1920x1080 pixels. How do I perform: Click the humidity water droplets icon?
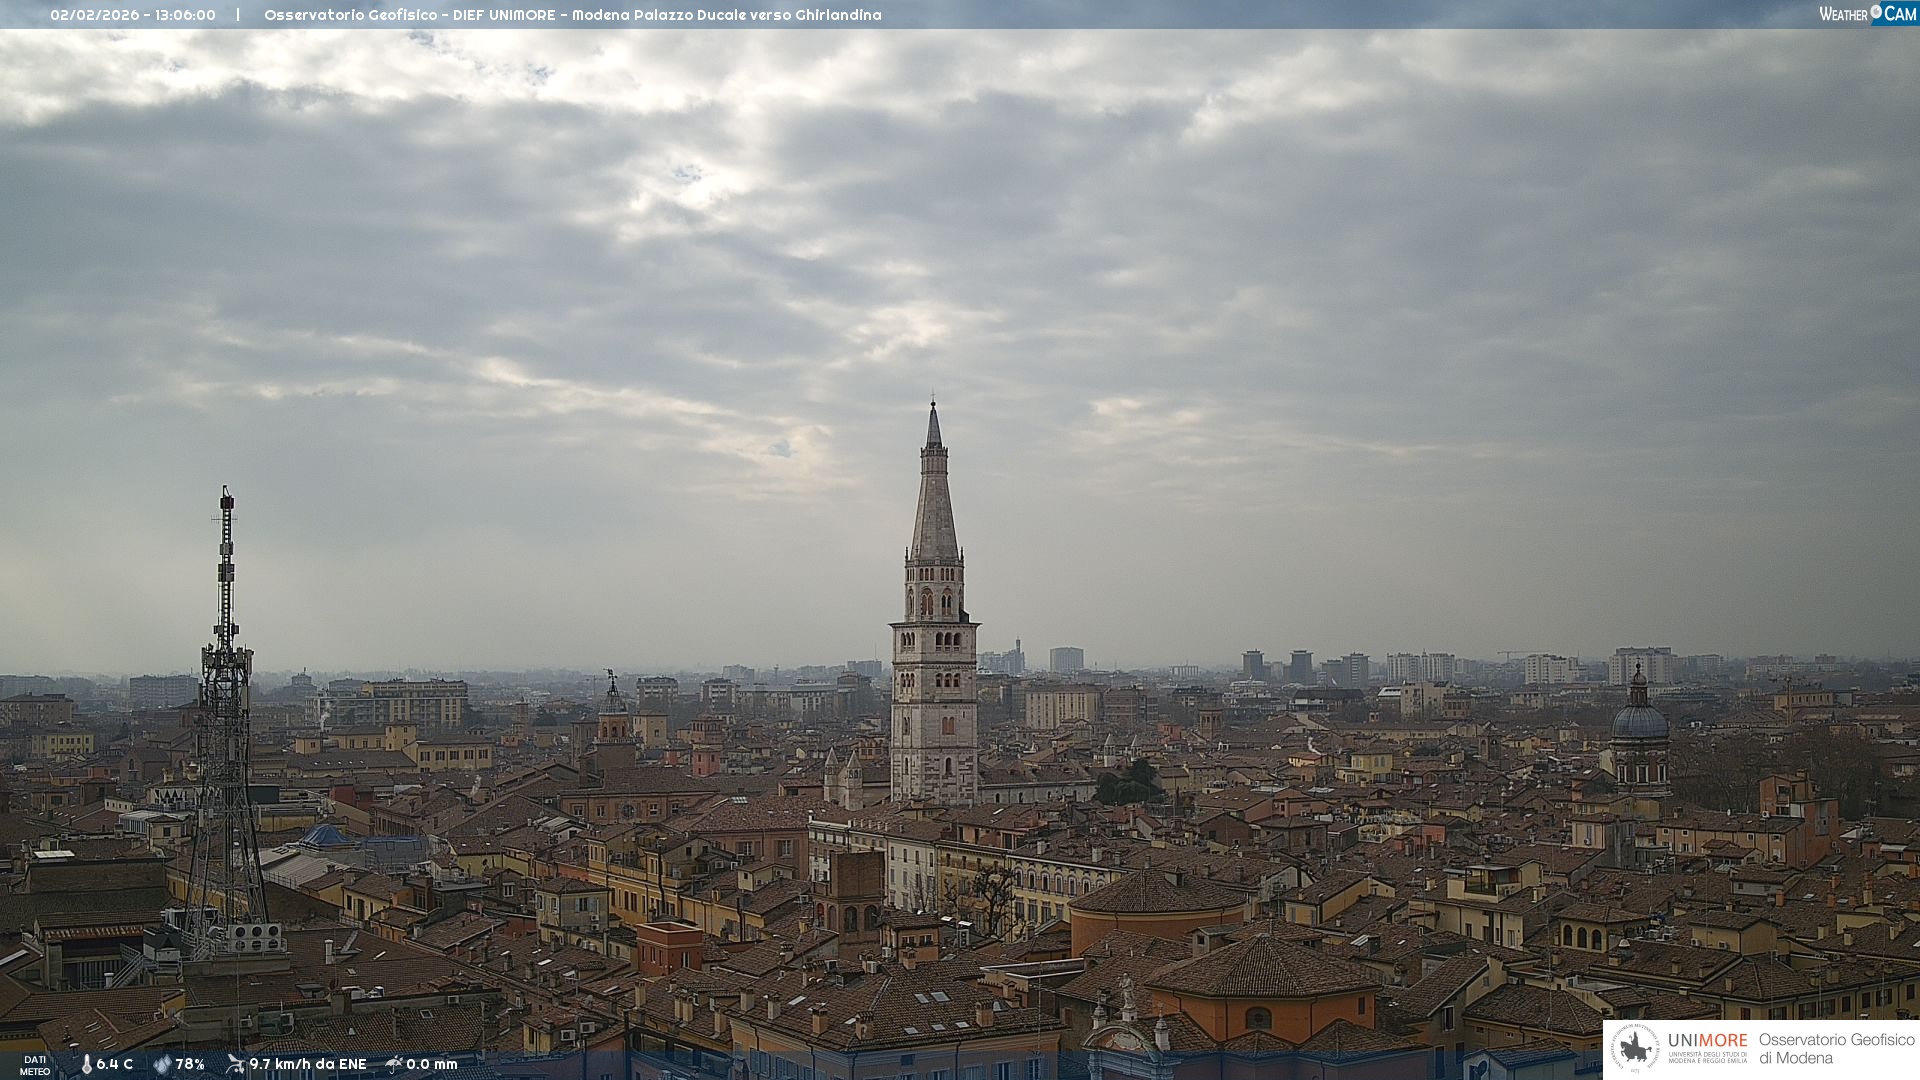tap(162, 1065)
